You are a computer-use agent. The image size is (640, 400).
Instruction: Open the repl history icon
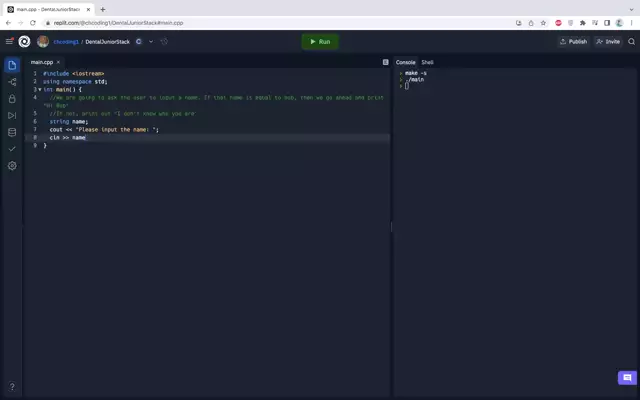pyautogui.click(x=164, y=41)
